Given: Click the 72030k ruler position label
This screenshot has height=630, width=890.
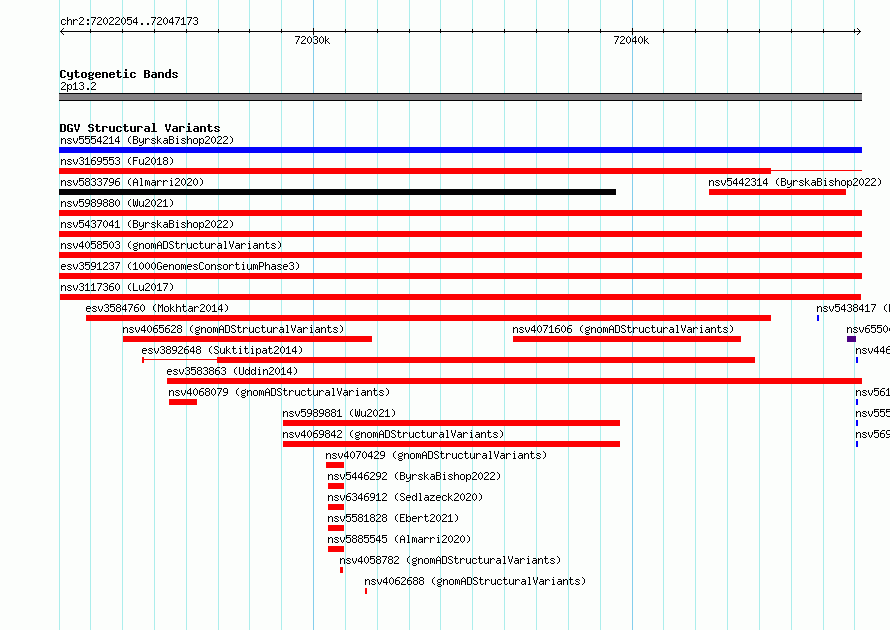Looking at the screenshot, I should point(312,40).
